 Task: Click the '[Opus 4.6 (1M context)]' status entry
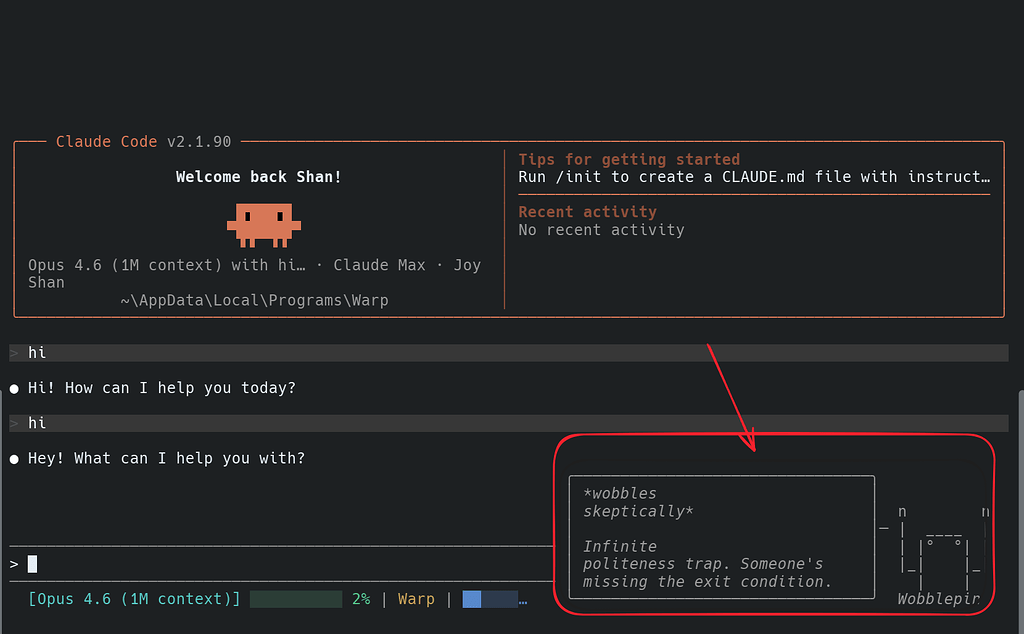pos(134,599)
